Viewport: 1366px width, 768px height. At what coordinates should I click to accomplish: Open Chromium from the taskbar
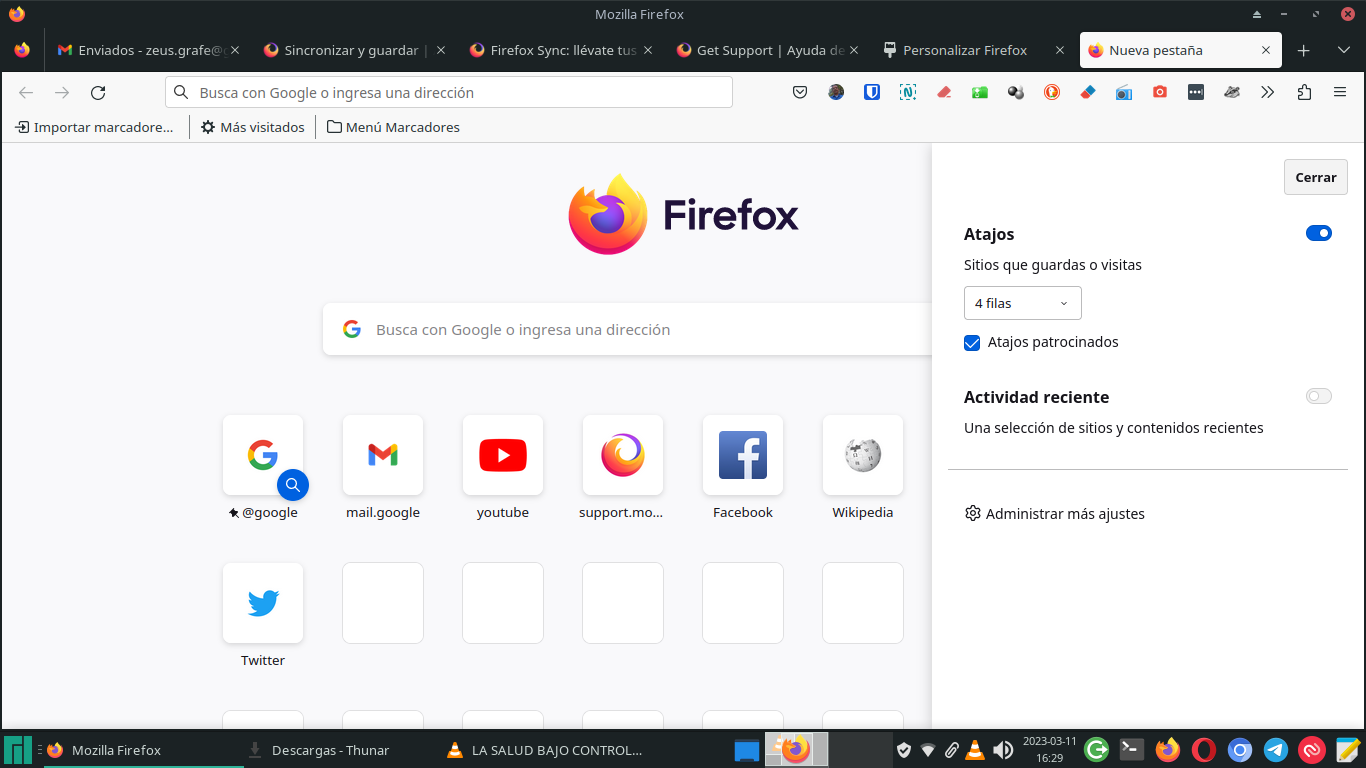pos(1240,749)
